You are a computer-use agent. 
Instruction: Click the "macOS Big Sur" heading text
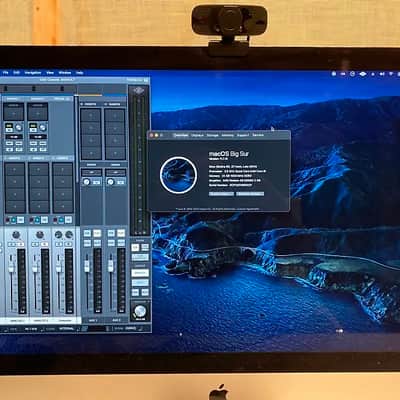229,154
